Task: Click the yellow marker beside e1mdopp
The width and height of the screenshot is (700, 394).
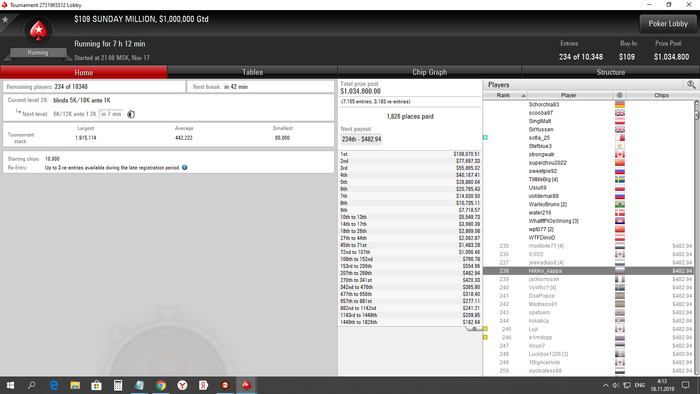Action: [x=485, y=337]
